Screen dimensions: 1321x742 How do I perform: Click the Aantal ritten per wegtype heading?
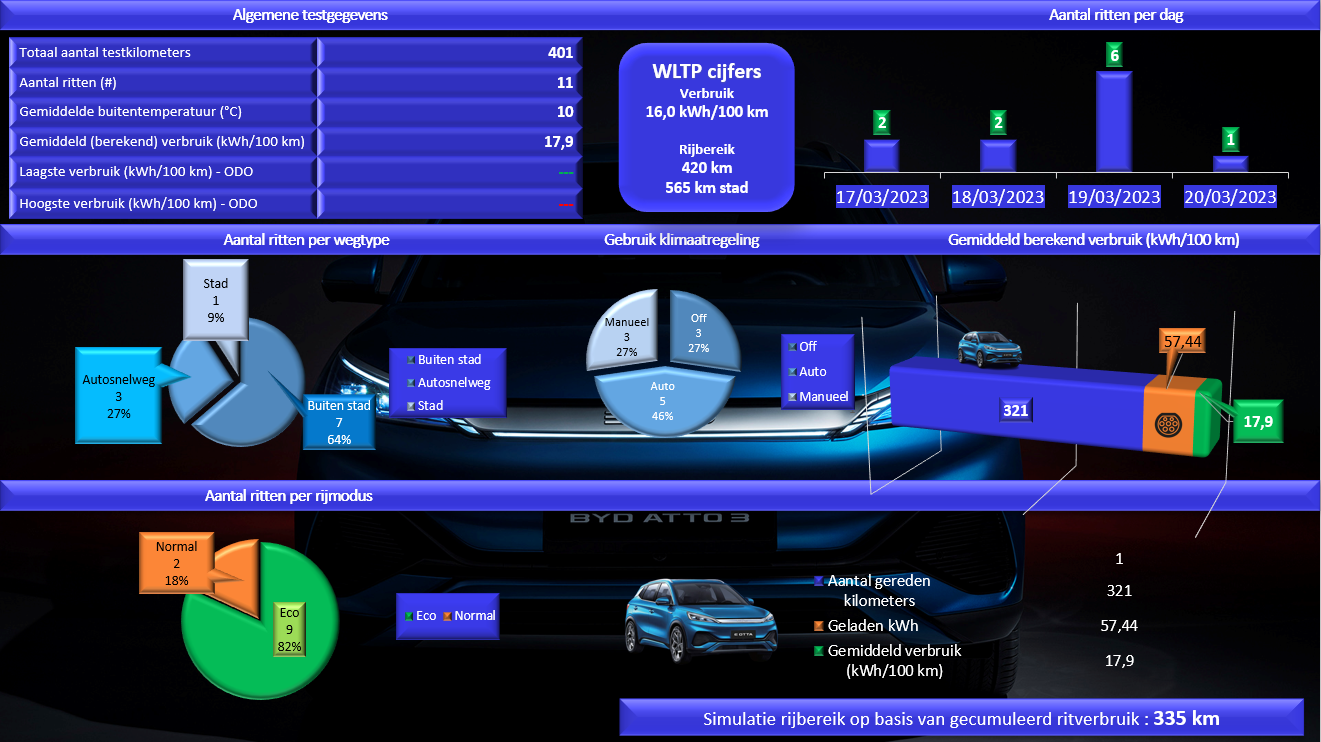point(306,240)
